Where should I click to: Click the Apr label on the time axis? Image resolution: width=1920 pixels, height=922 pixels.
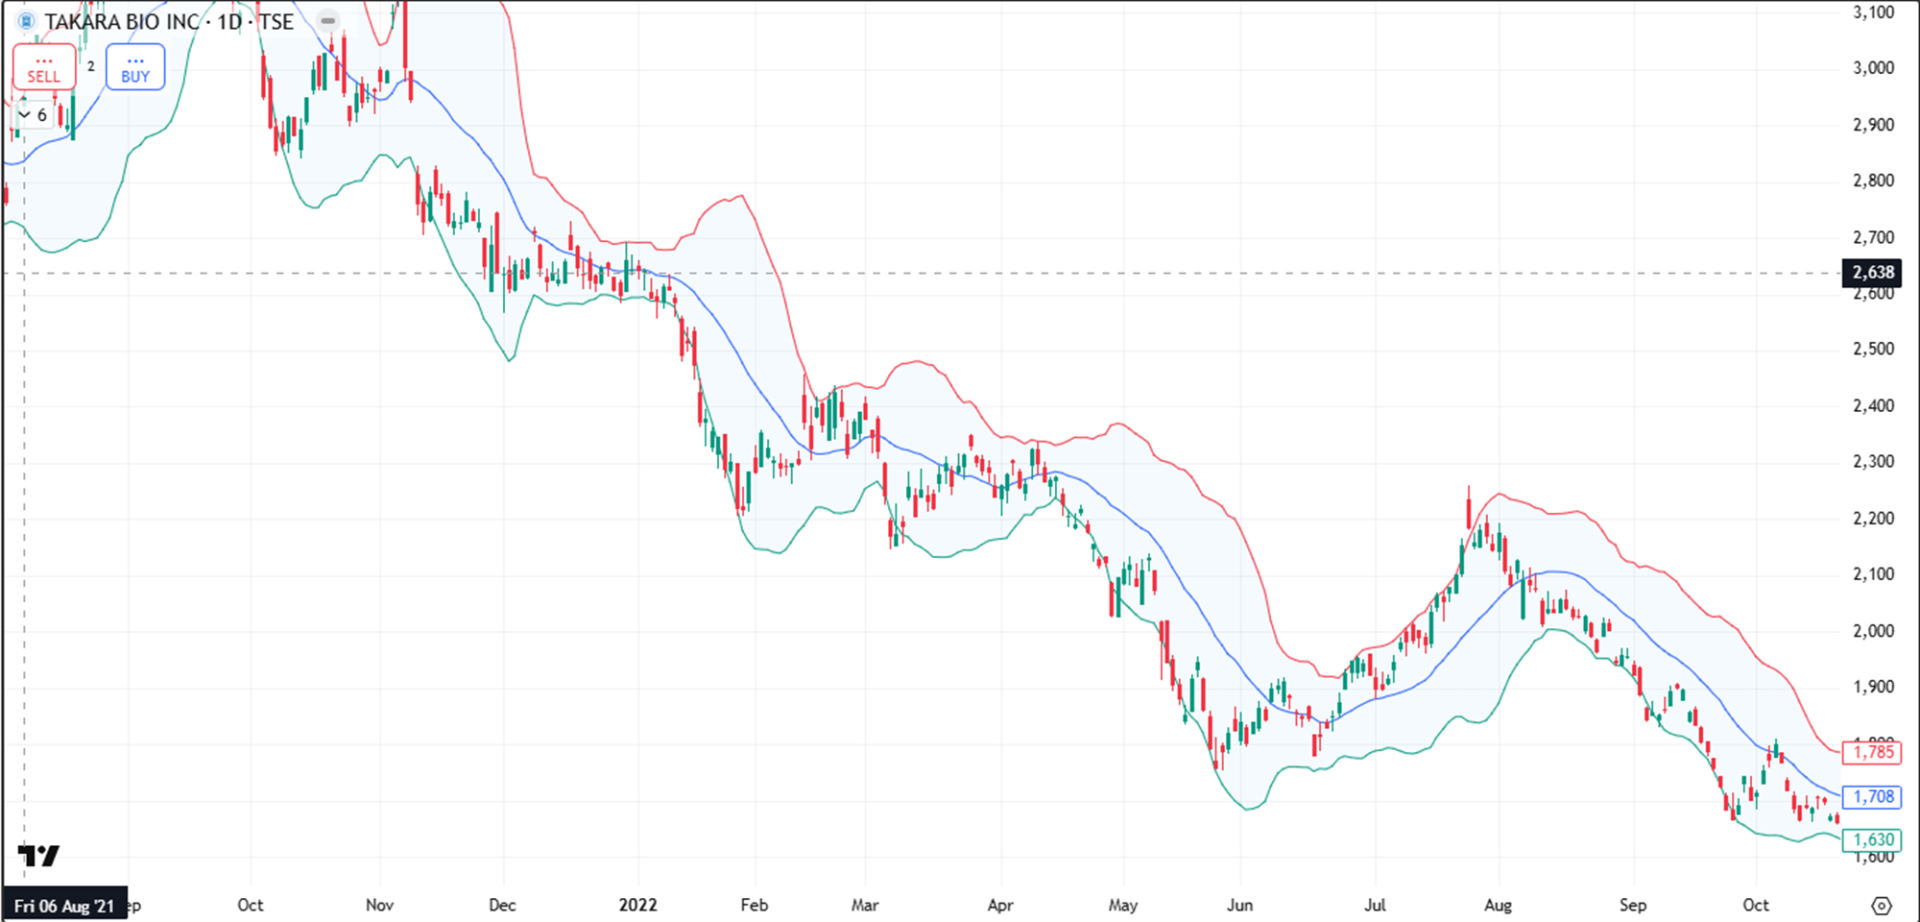point(1000,905)
